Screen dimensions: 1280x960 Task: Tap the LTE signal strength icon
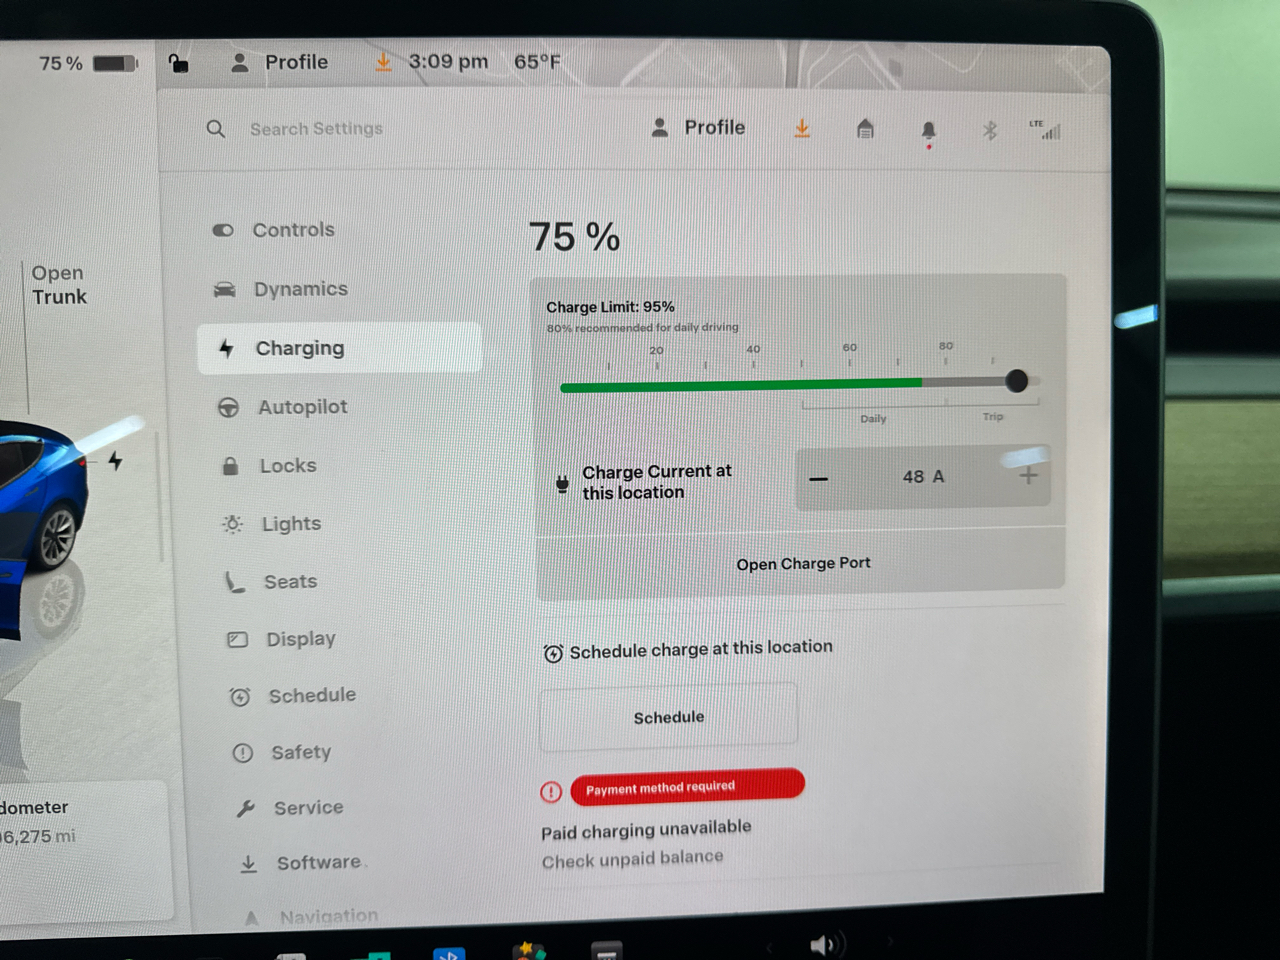pyautogui.click(x=1045, y=130)
